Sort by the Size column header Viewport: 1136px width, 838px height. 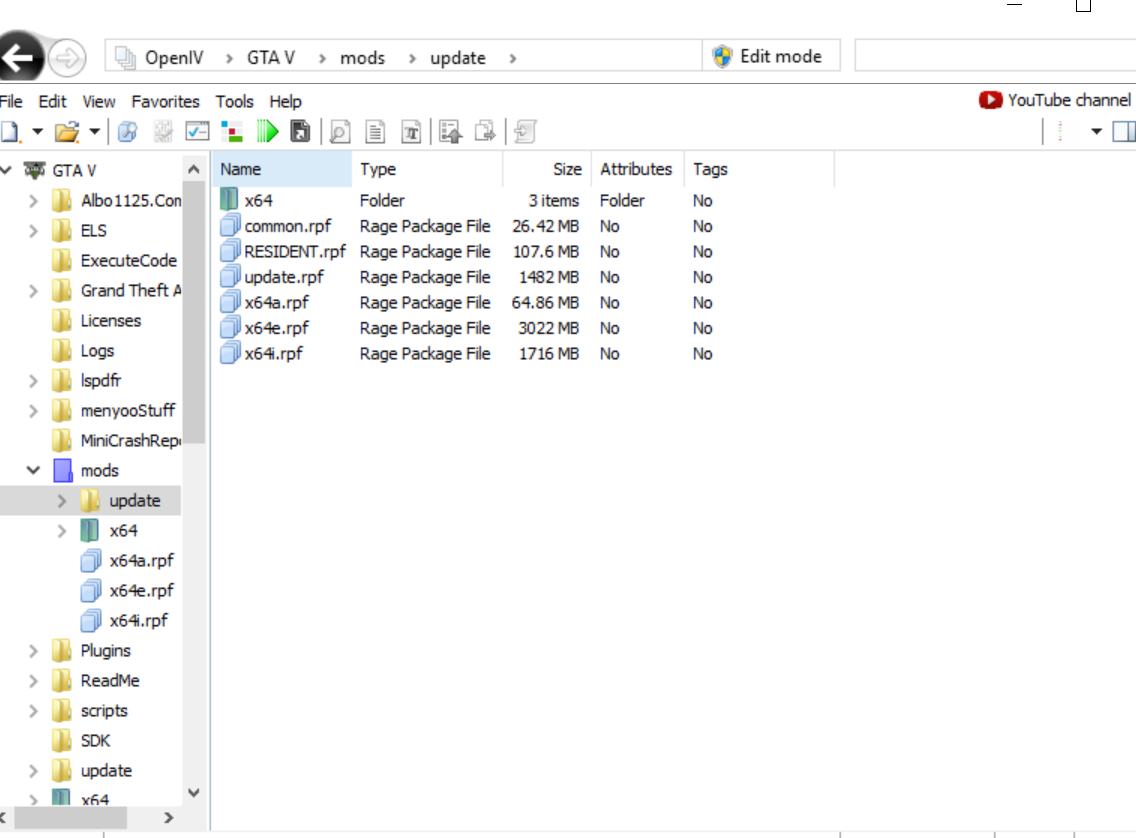(547, 169)
